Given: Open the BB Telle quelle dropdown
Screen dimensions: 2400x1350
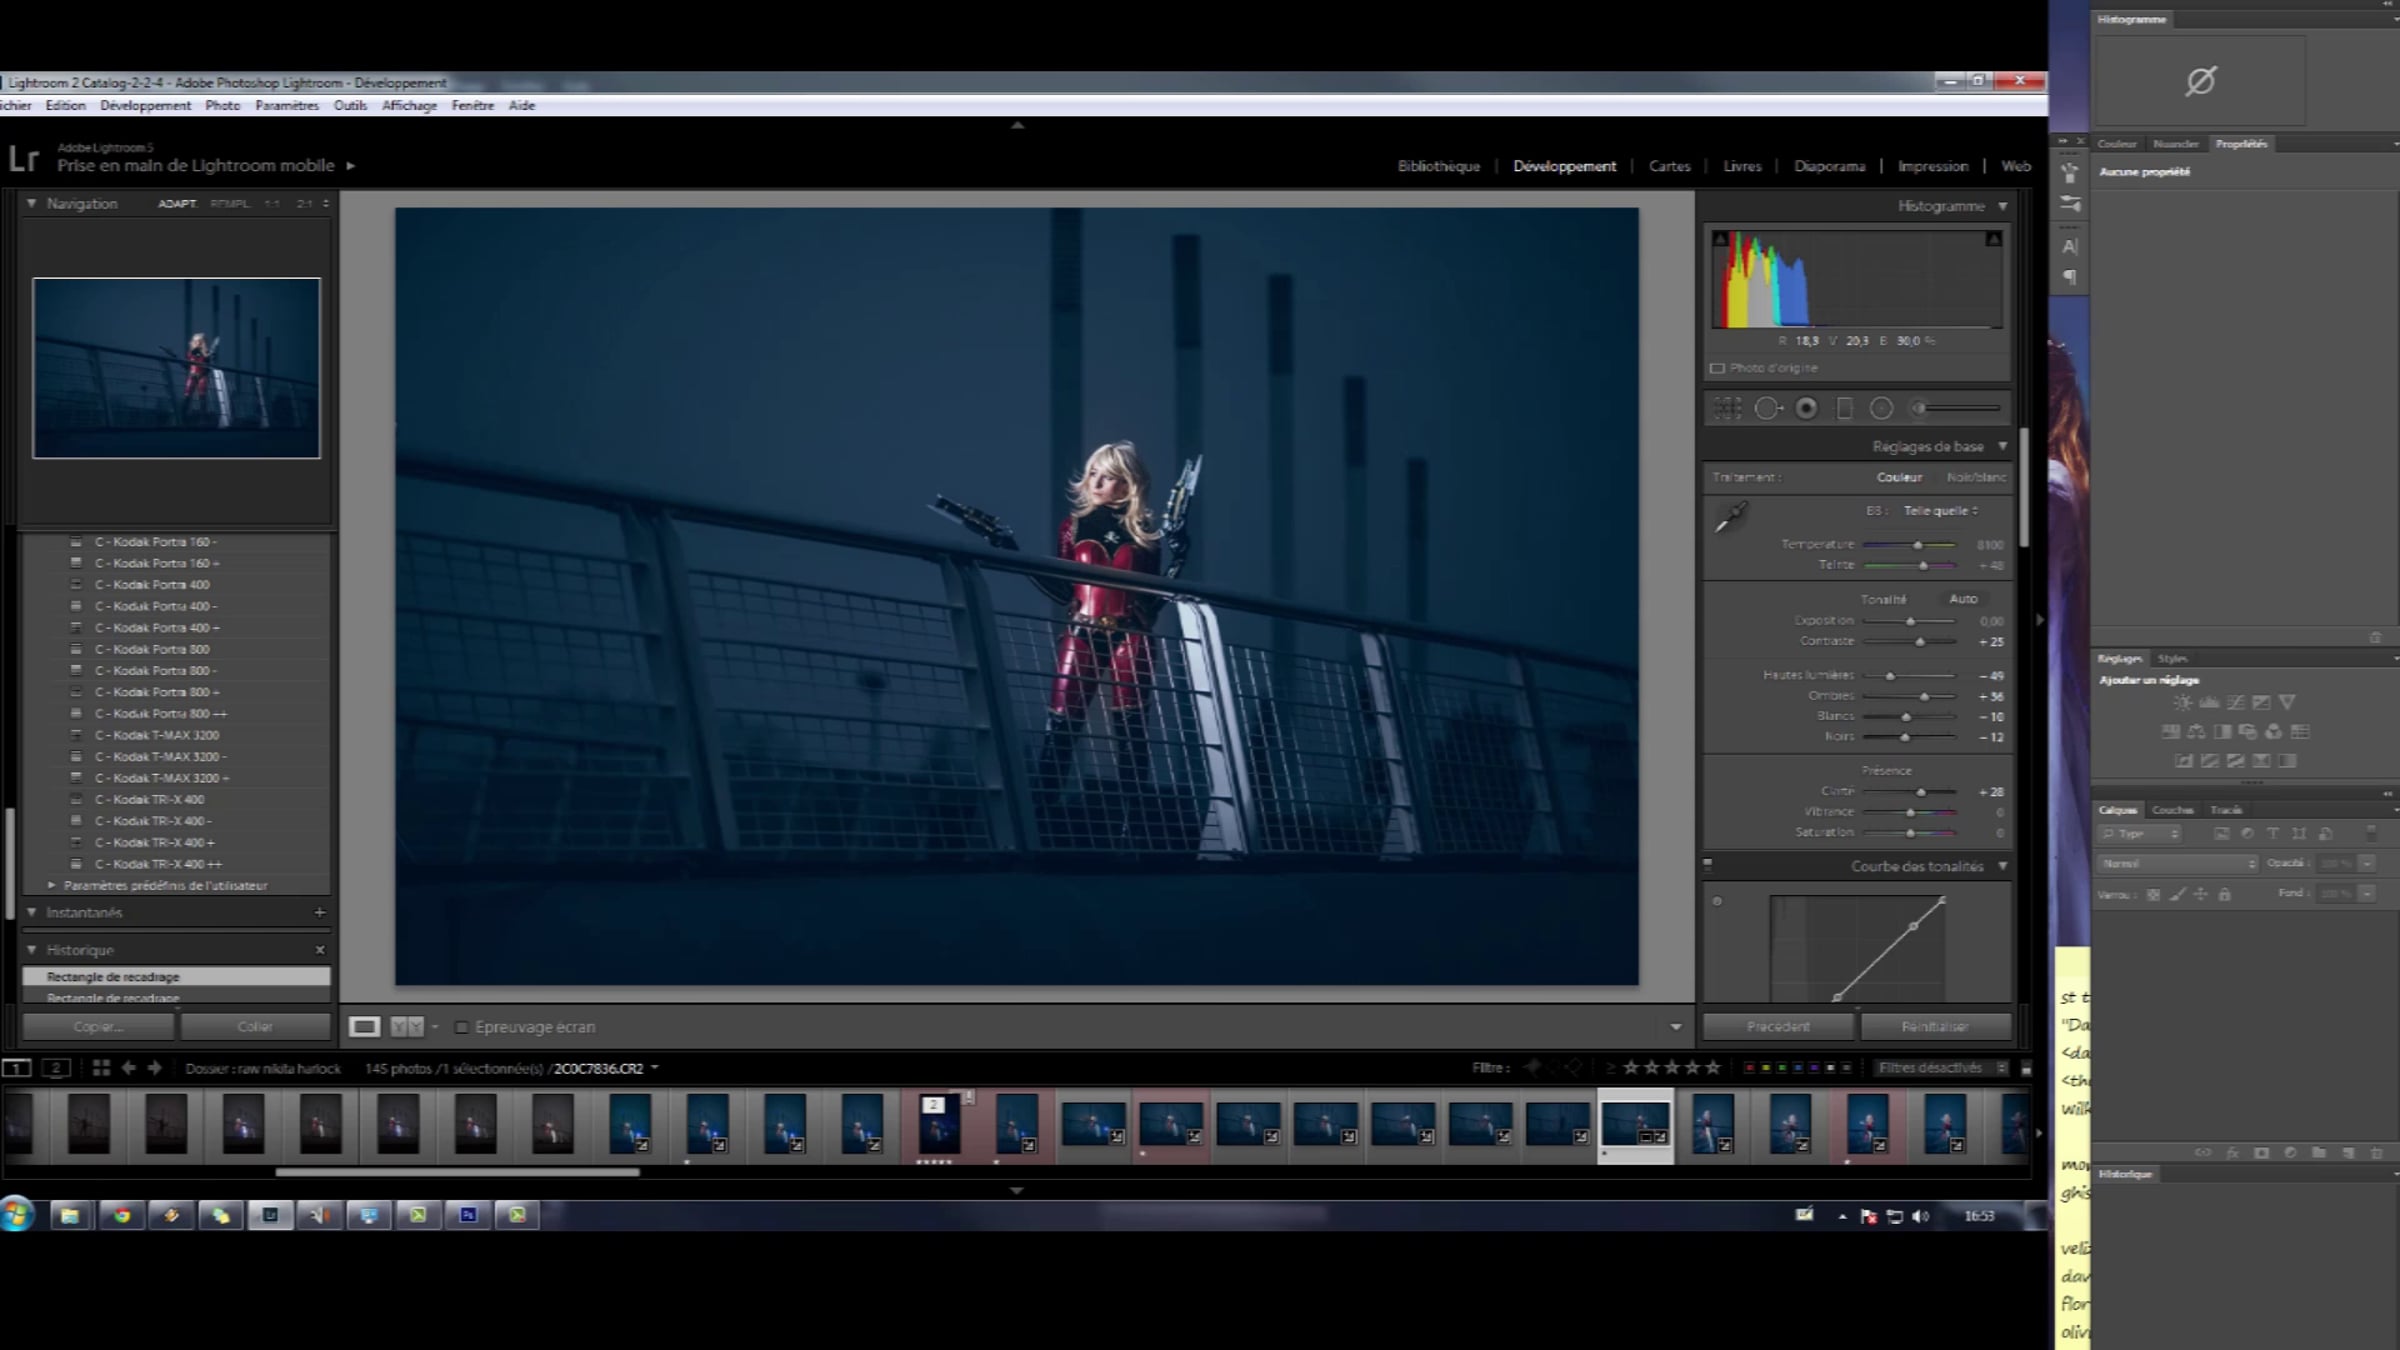Looking at the screenshot, I should [1940, 511].
